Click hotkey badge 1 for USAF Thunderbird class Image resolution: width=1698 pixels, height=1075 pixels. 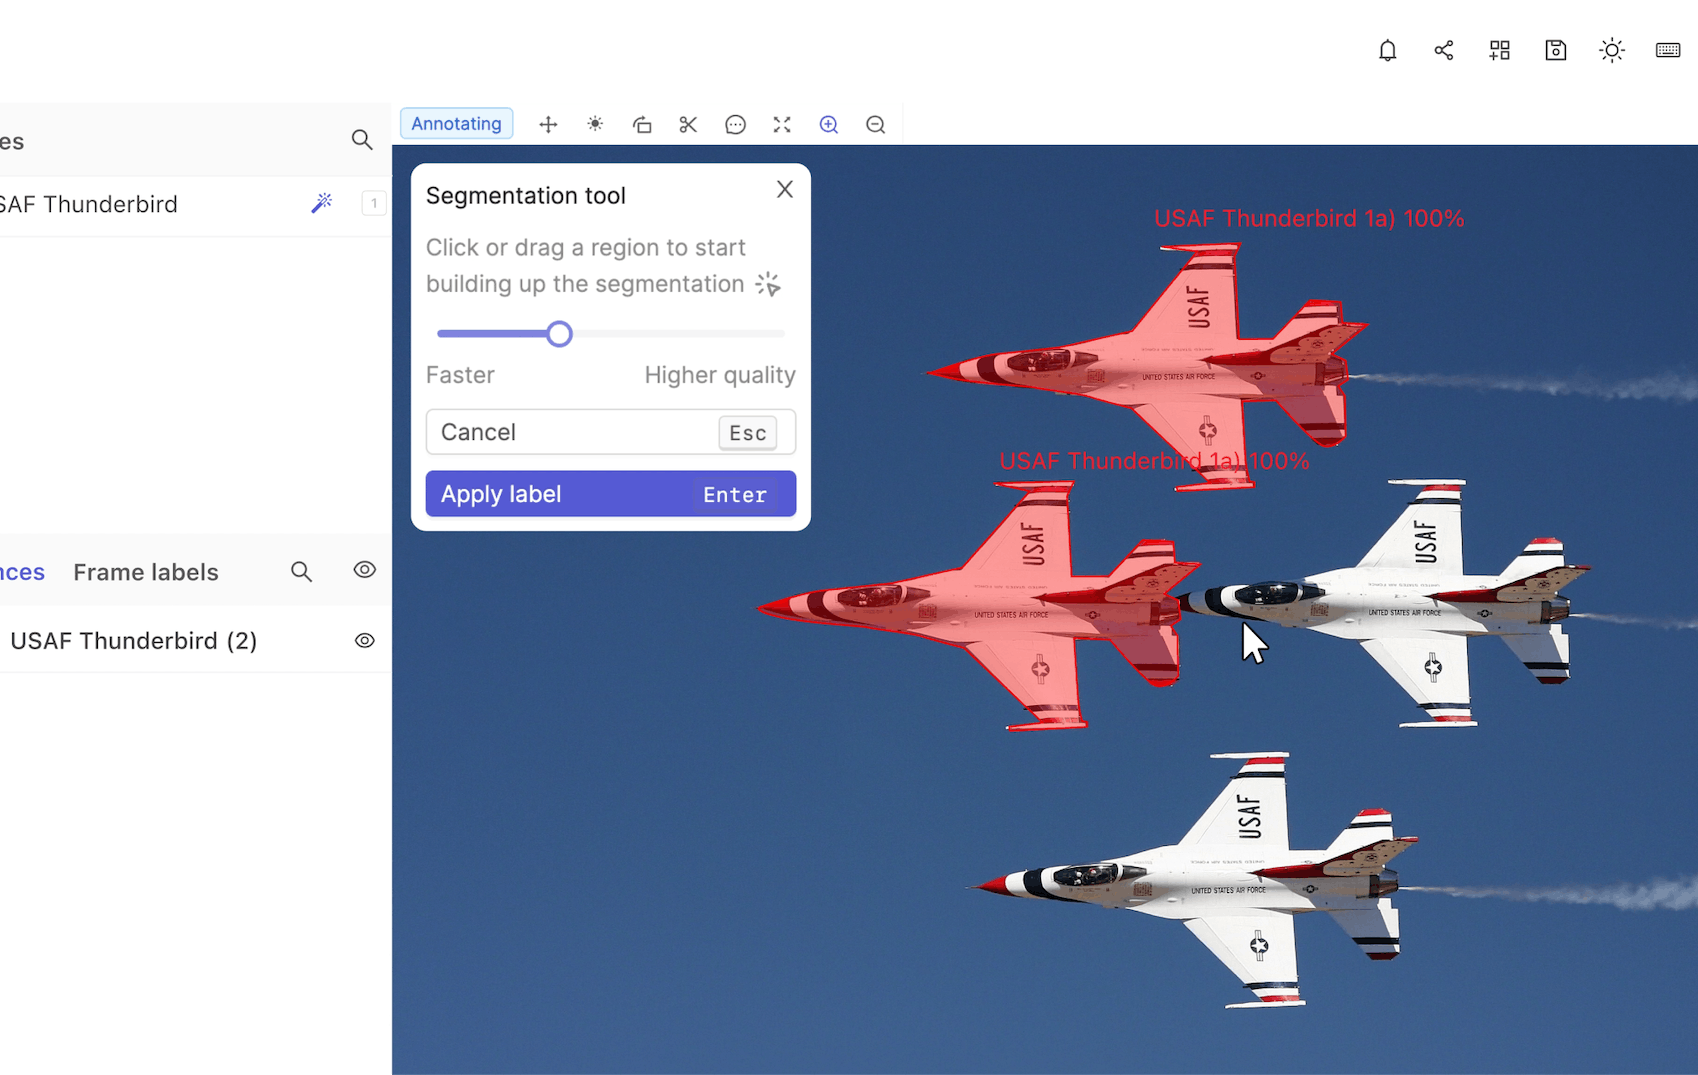coord(374,203)
